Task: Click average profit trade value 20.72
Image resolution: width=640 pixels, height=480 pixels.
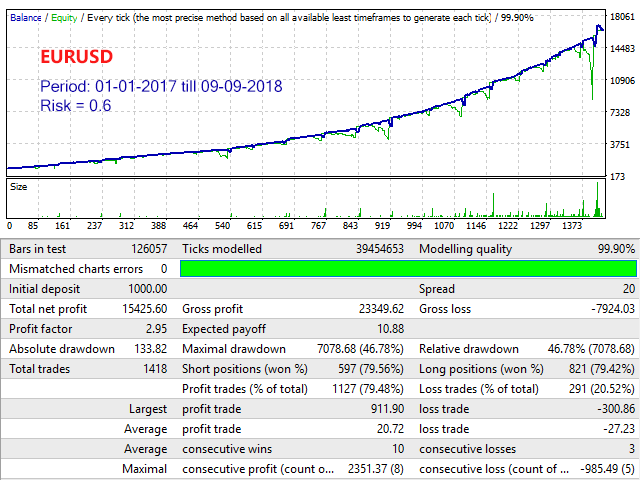Action: (x=390, y=429)
